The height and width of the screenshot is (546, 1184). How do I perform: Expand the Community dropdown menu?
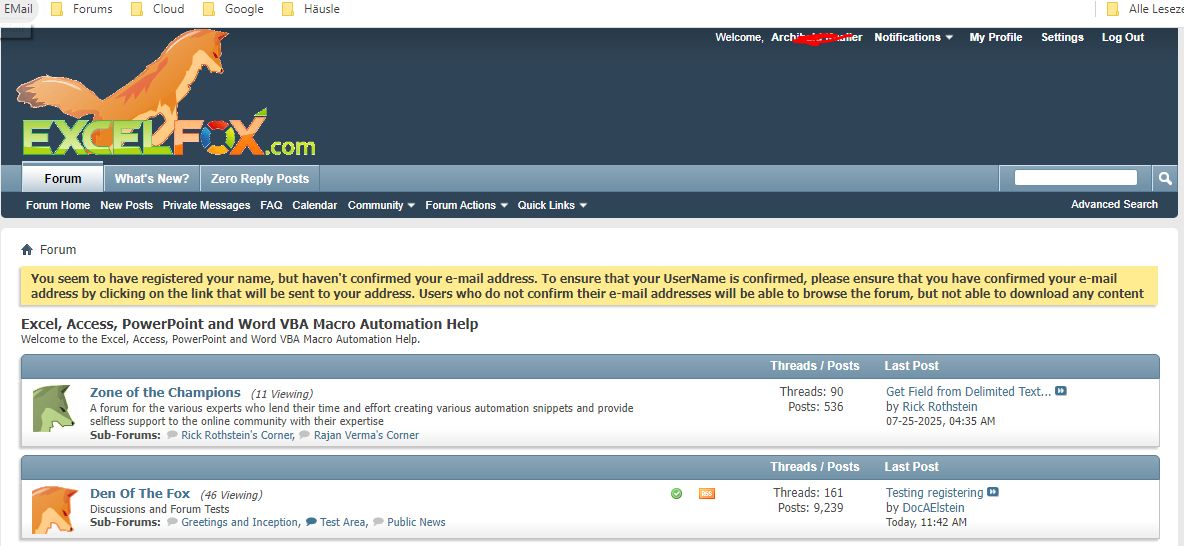pyautogui.click(x=381, y=205)
